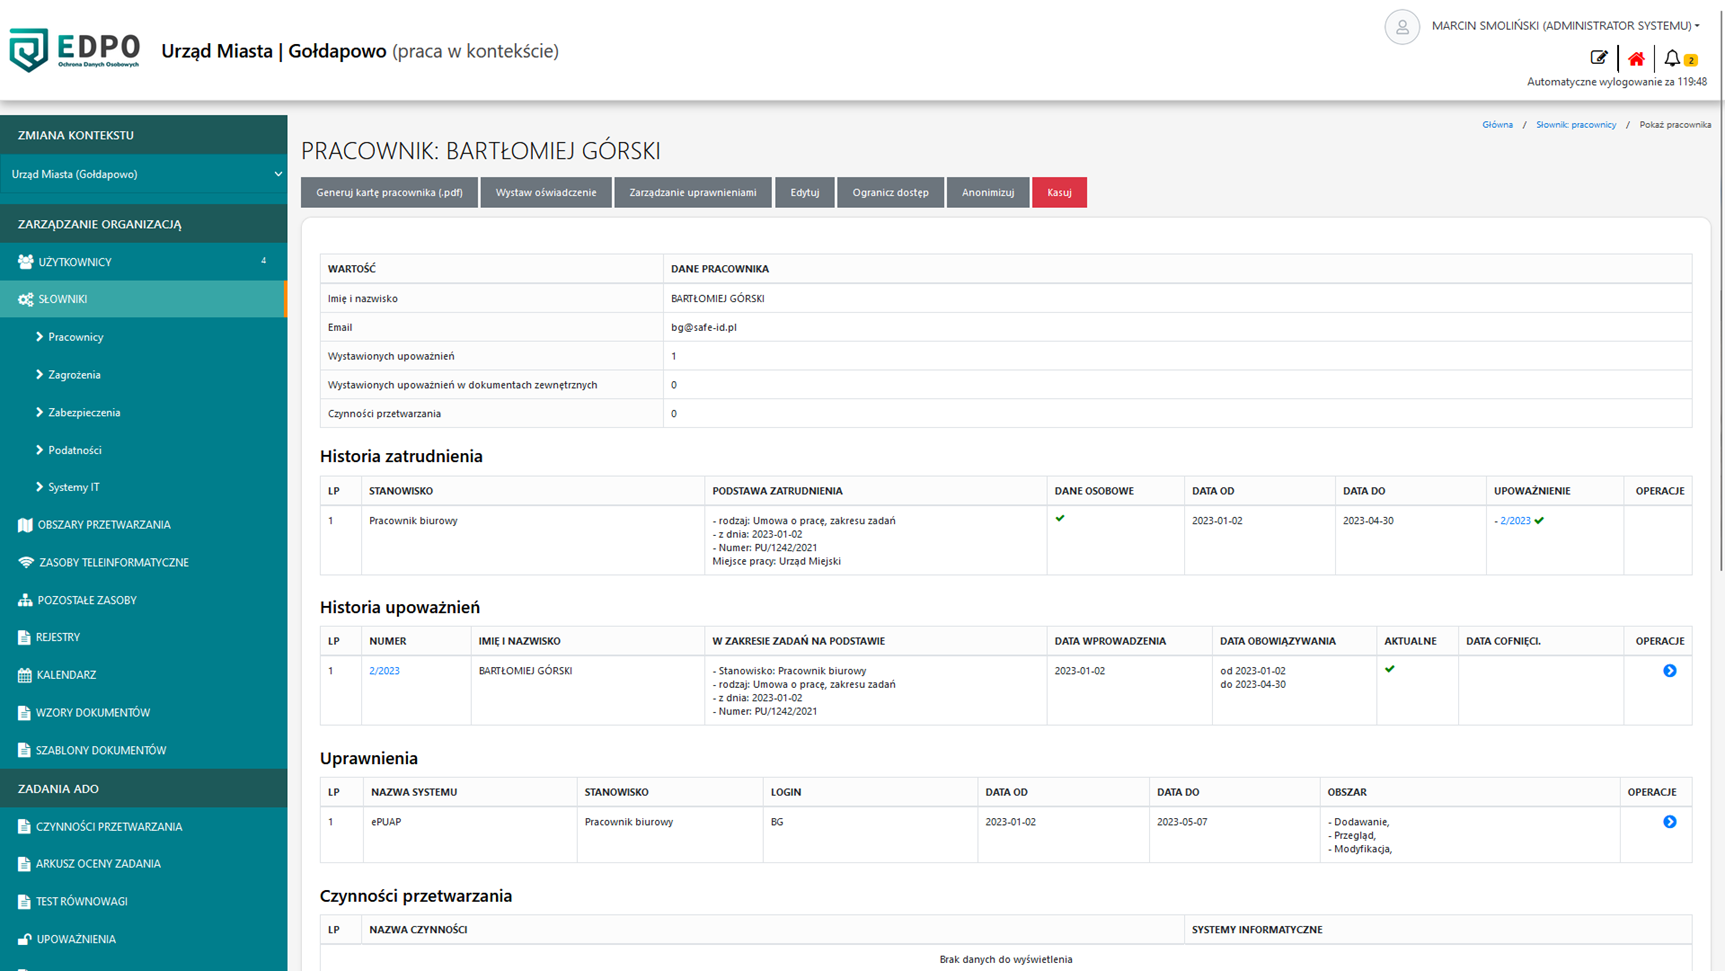Go to home via red house icon
The image size is (1725, 971).
[1636, 59]
